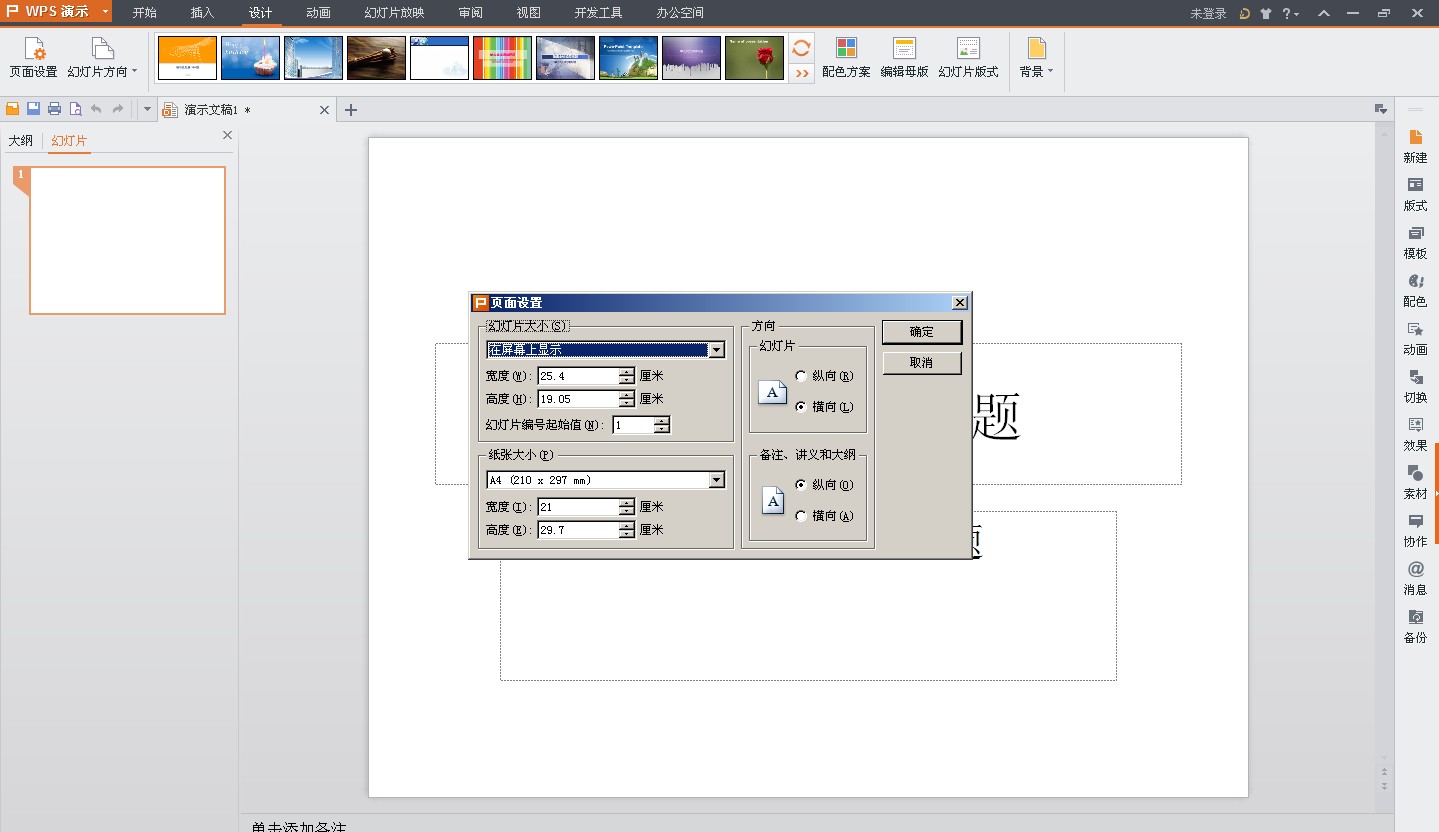The image size is (1439, 832).
Task: Select 横向 orientation for slides
Action: click(801, 407)
